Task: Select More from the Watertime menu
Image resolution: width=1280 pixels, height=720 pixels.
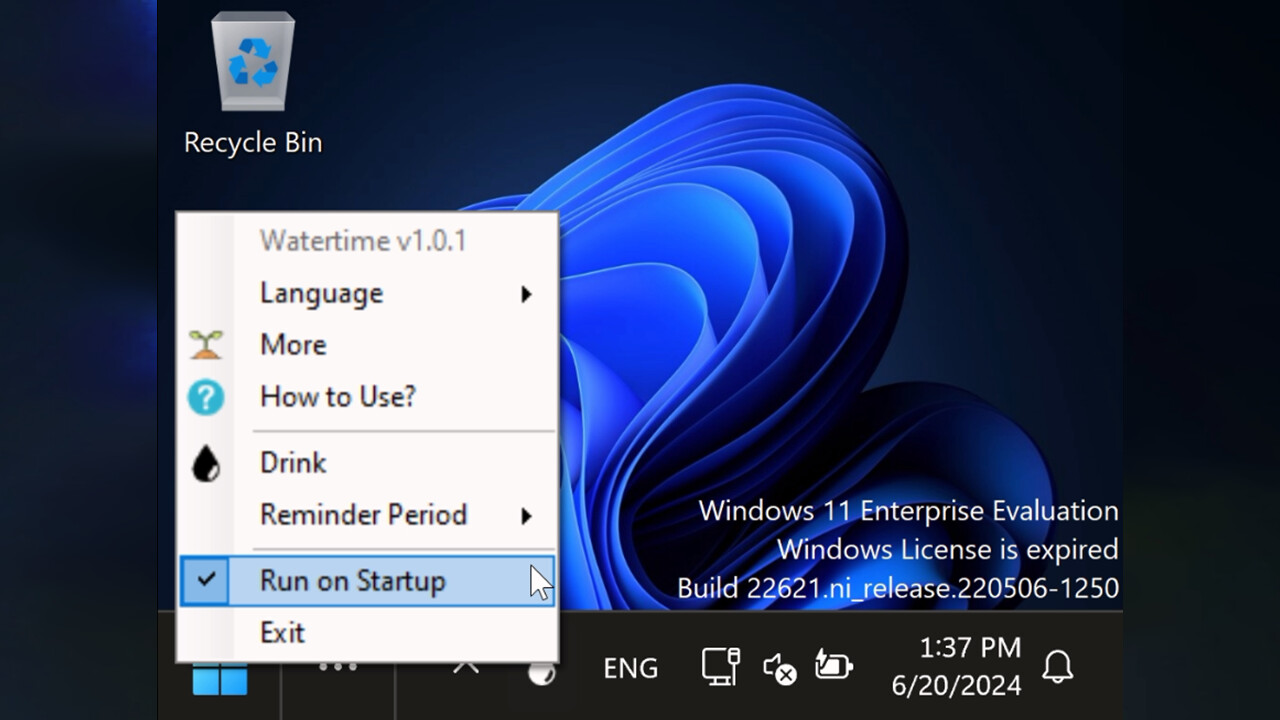Action: click(x=292, y=344)
